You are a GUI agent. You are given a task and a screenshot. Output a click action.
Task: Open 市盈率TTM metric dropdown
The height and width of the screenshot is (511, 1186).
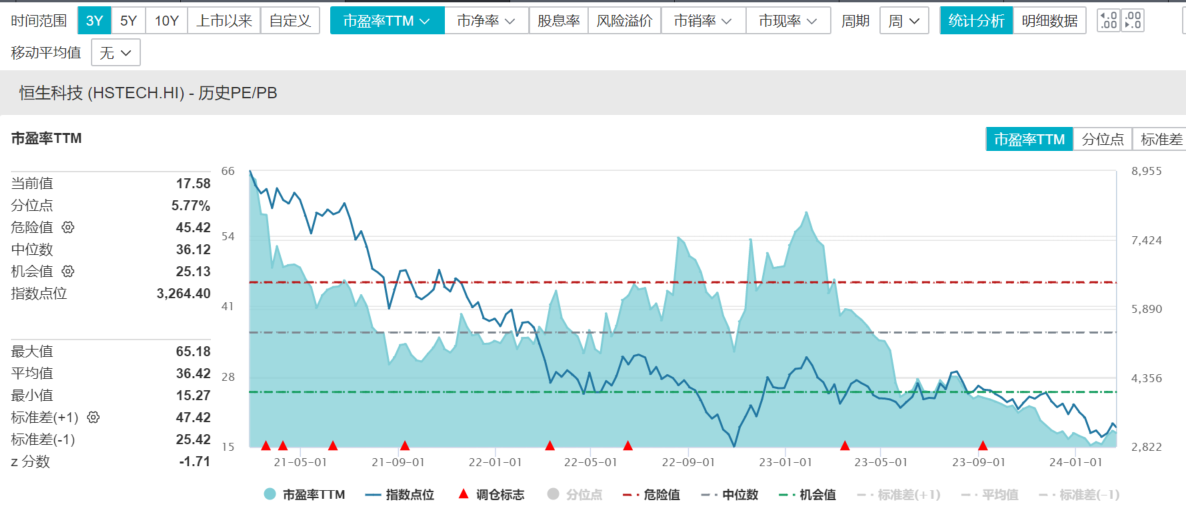[x=387, y=20]
